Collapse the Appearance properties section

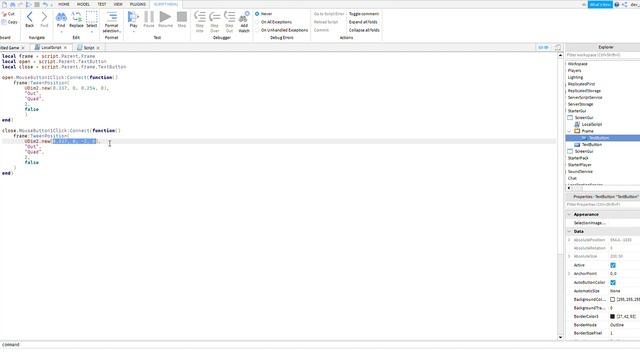(569, 214)
